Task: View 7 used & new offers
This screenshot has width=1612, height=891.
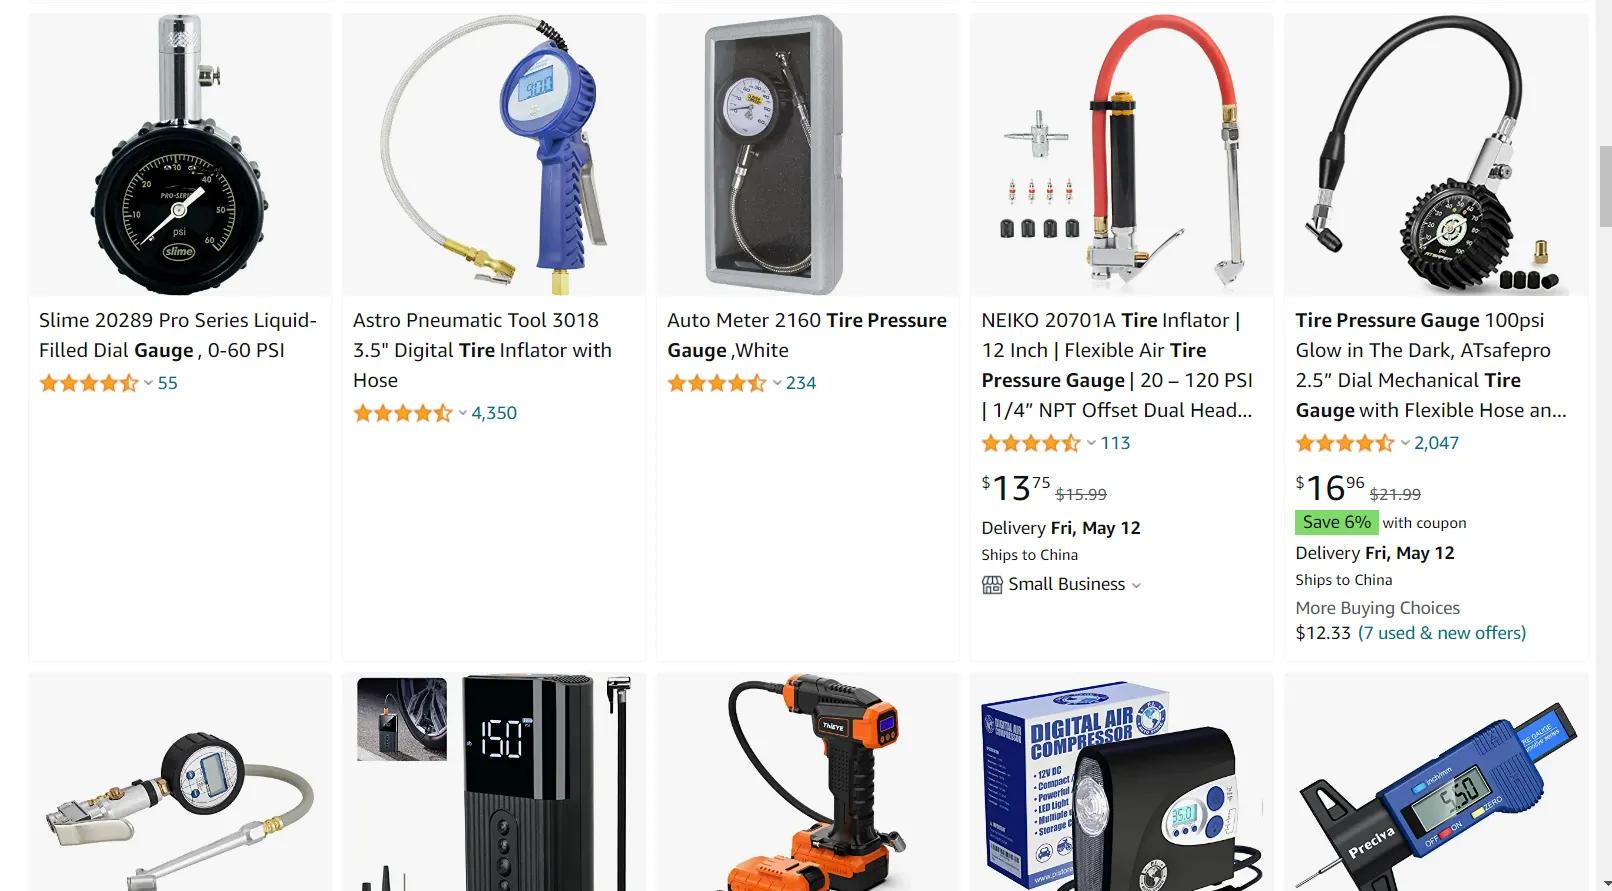Action: point(1442,633)
